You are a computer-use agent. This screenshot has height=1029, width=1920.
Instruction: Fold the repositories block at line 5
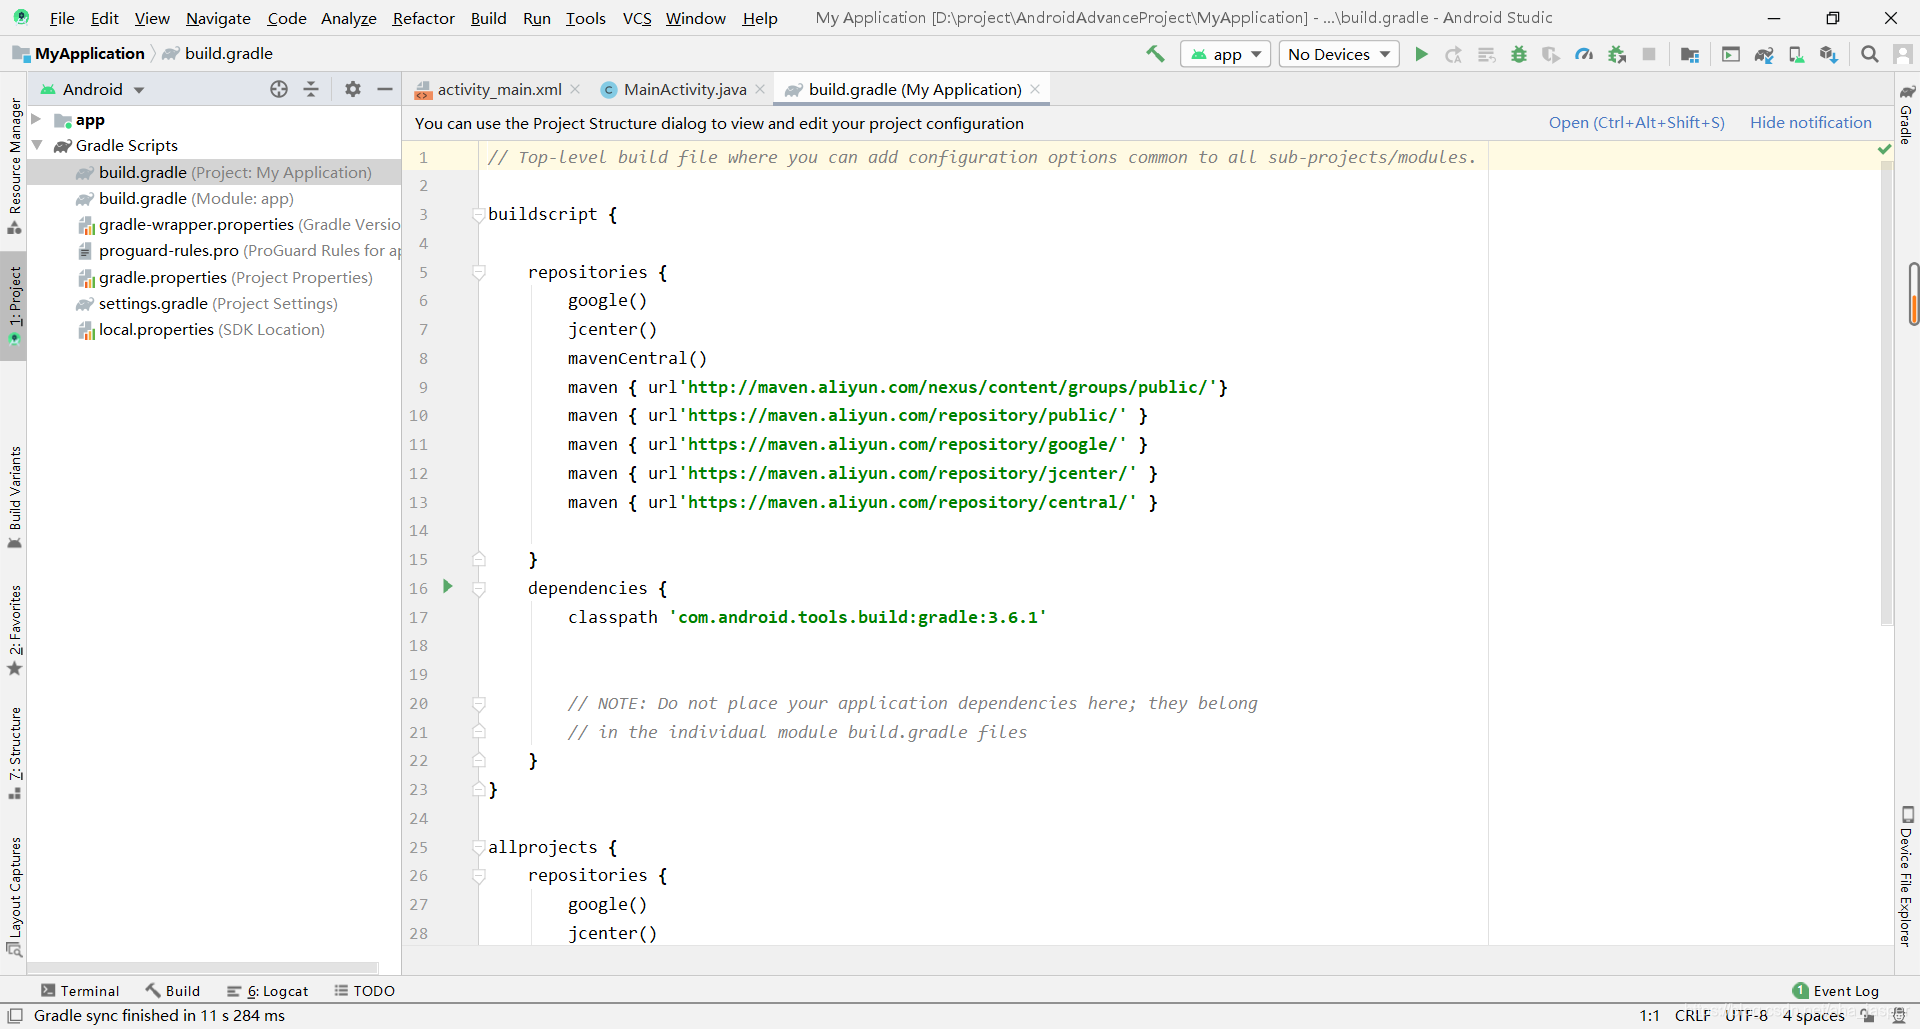pyautogui.click(x=479, y=272)
